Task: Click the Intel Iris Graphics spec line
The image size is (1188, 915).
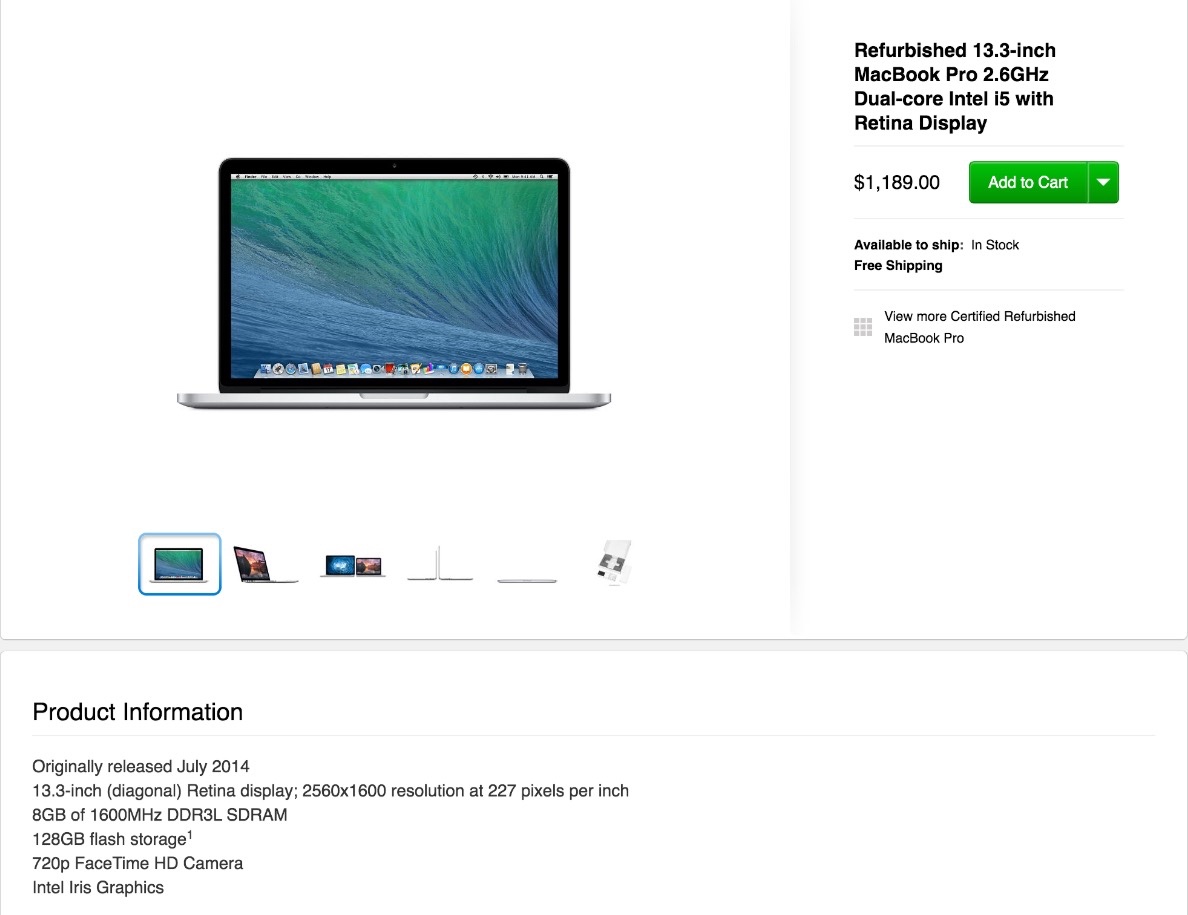Action: [98, 888]
